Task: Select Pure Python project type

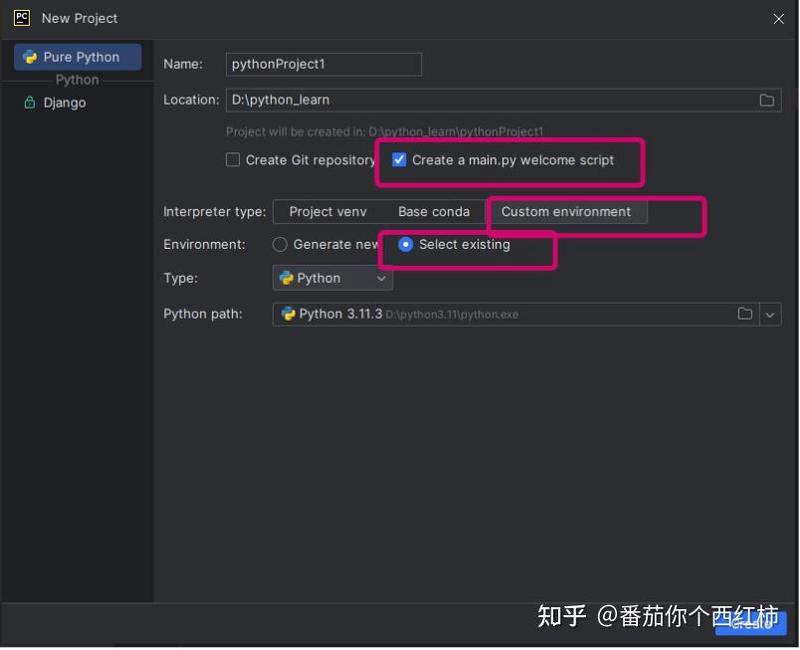Action: click(78, 57)
